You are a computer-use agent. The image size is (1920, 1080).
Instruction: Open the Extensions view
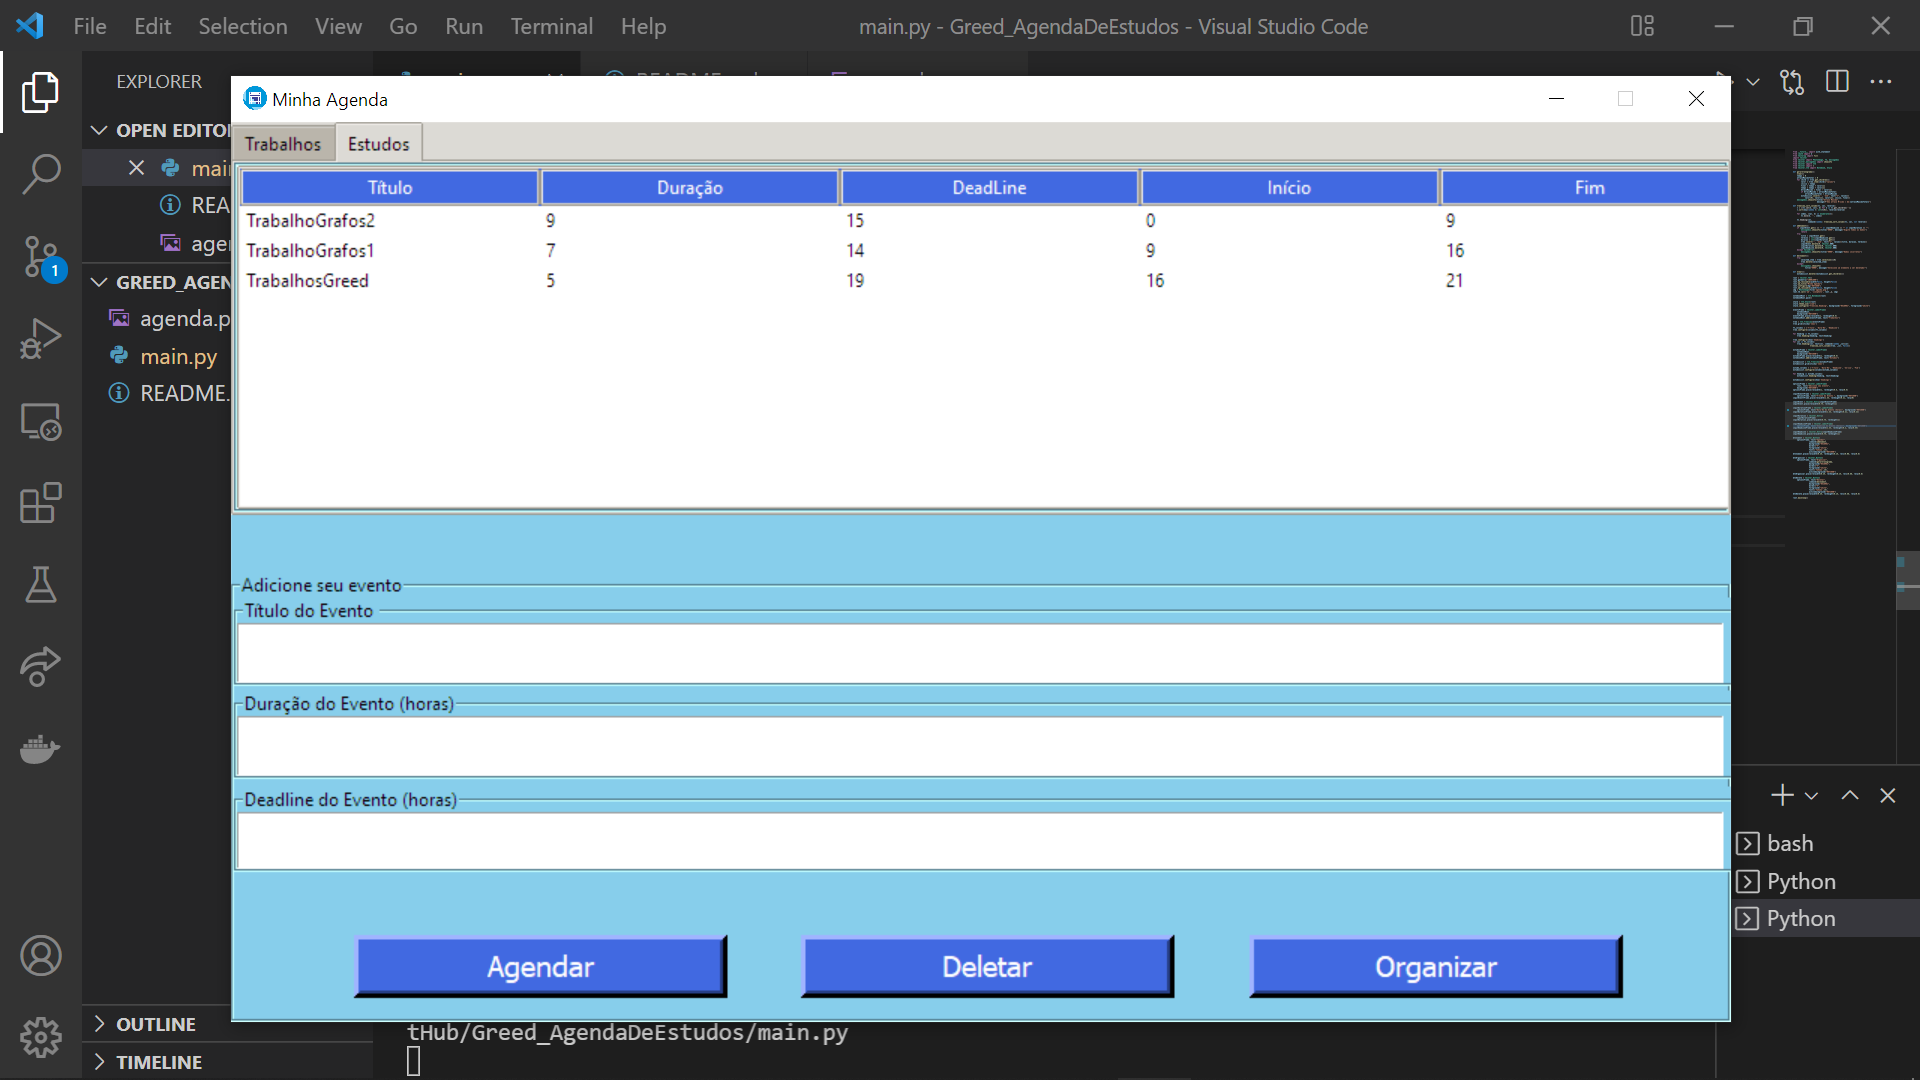click(40, 503)
